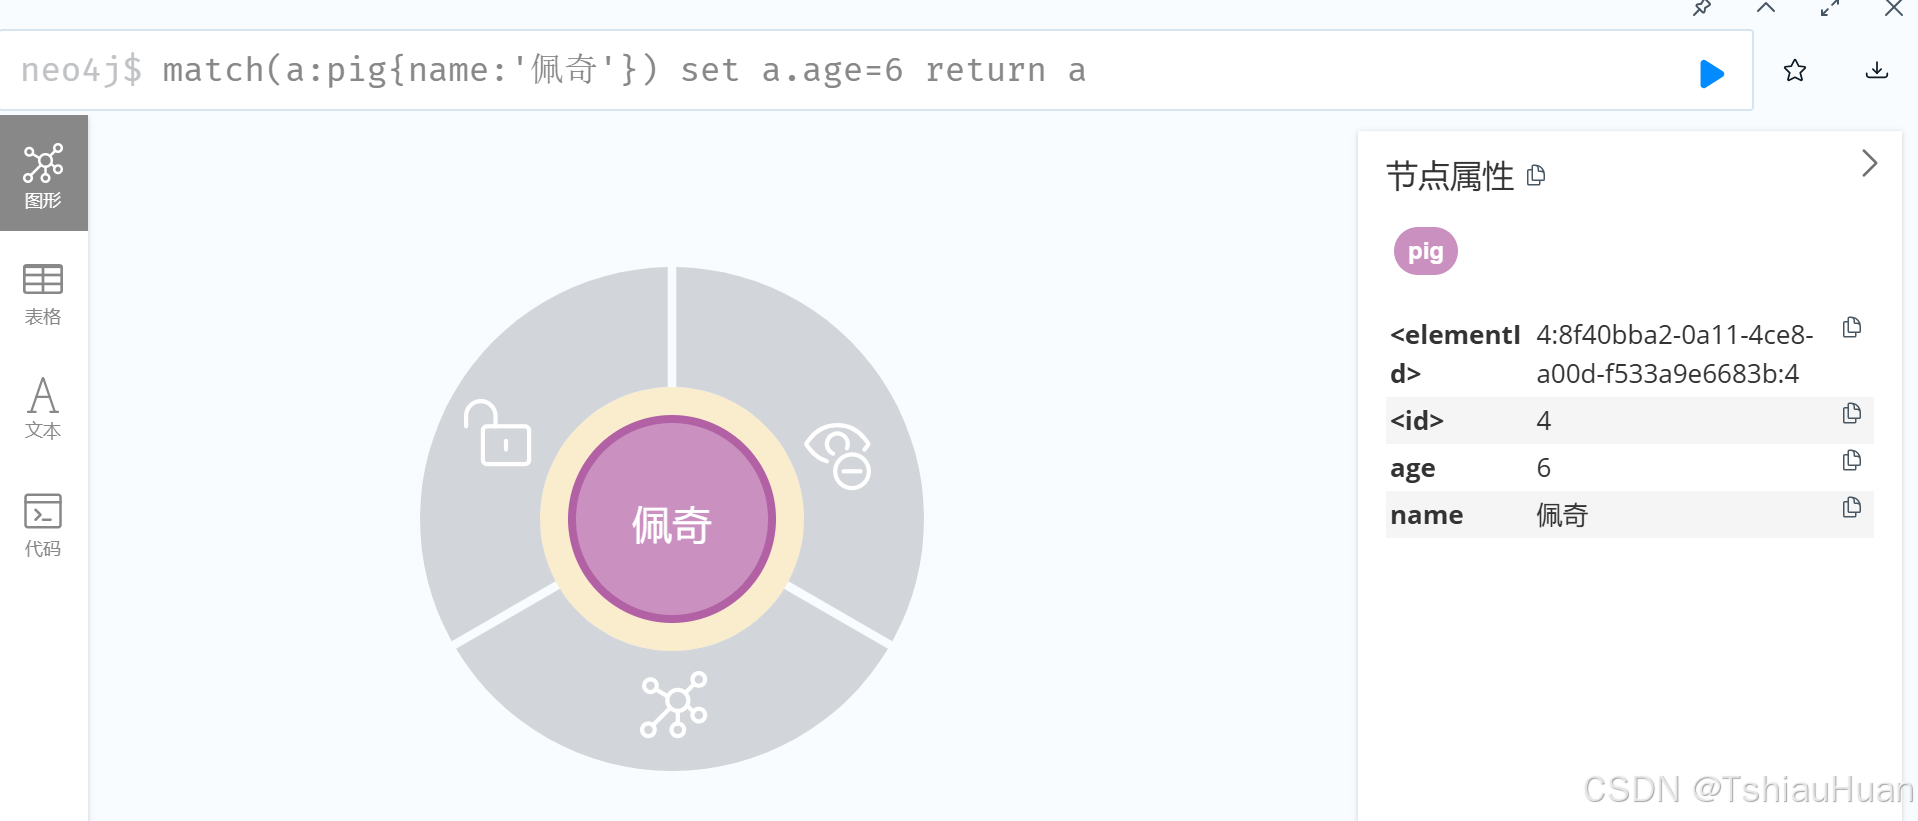Expand the frame to fullscreen
1918x821 pixels.
coord(1830,8)
